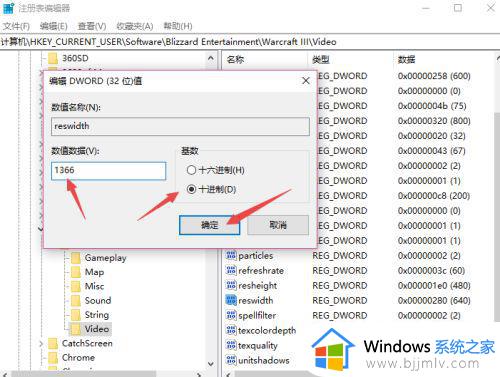Open the 收藏夹(A) menu
The width and height of the screenshot is (500, 377).
(135, 26)
